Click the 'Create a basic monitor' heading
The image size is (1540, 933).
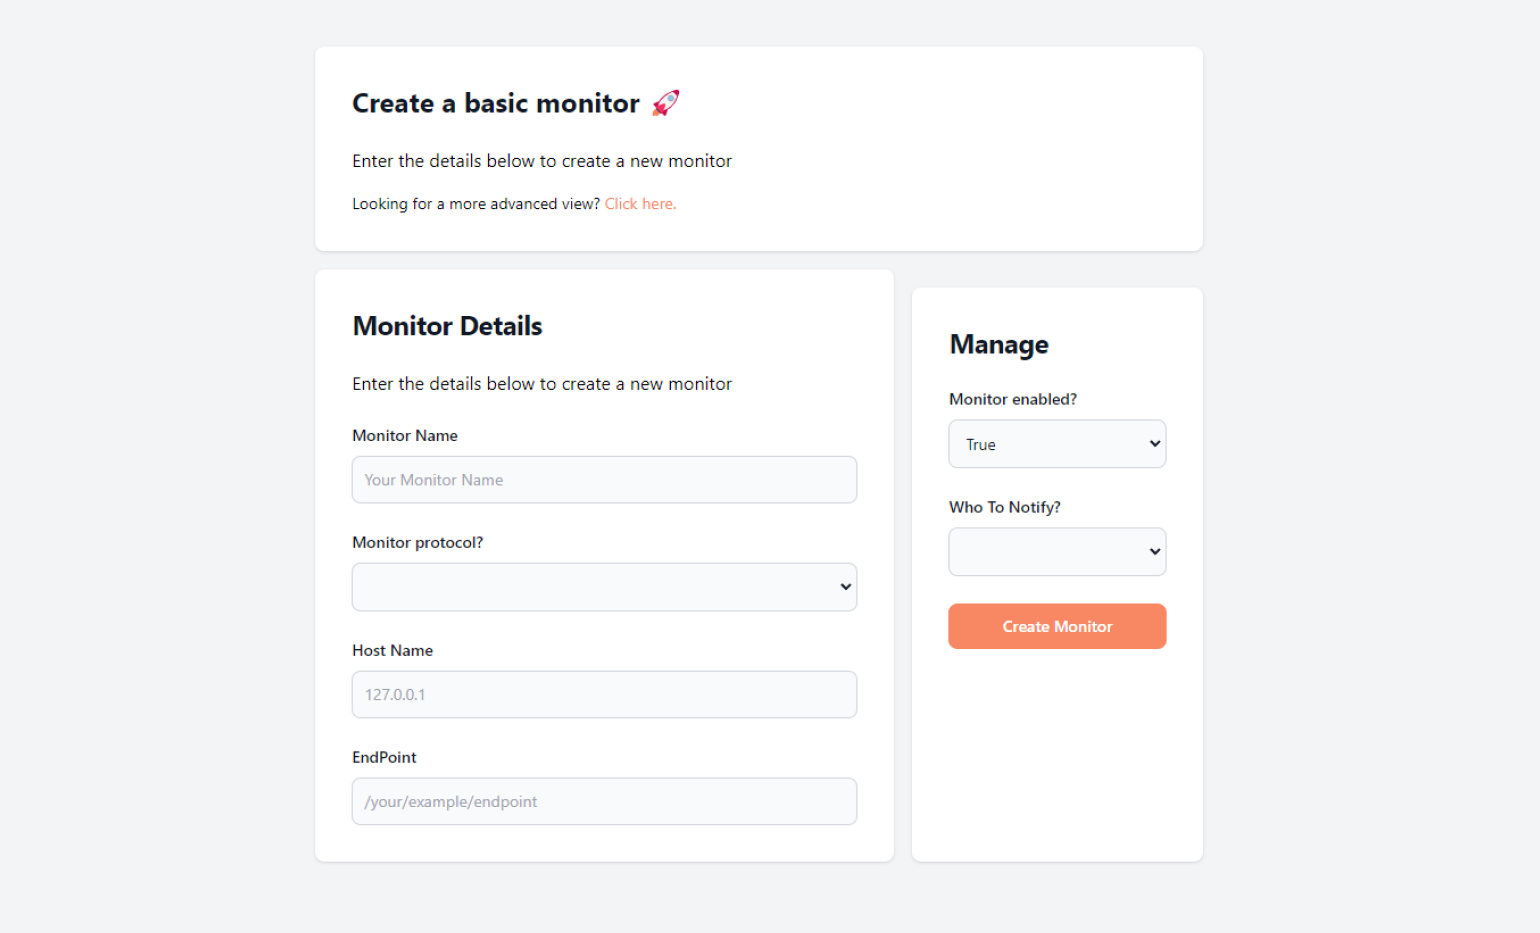(x=495, y=104)
